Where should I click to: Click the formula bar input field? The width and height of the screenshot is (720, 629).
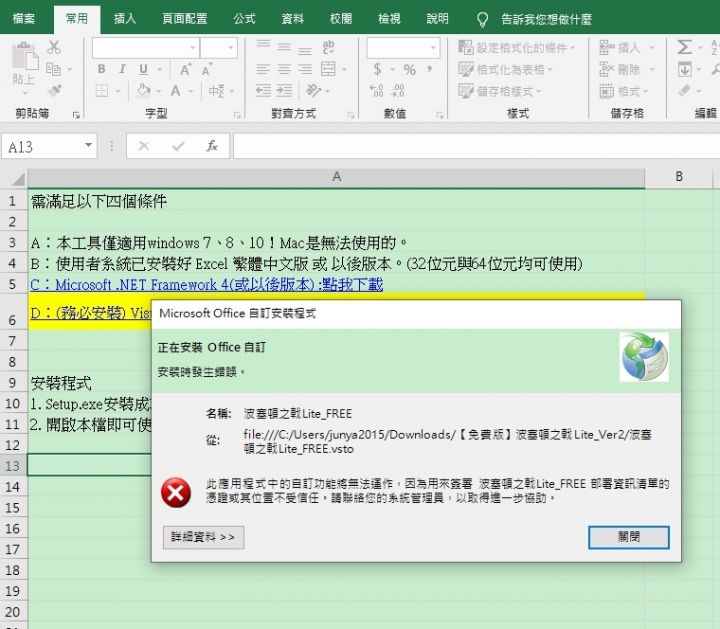point(476,146)
